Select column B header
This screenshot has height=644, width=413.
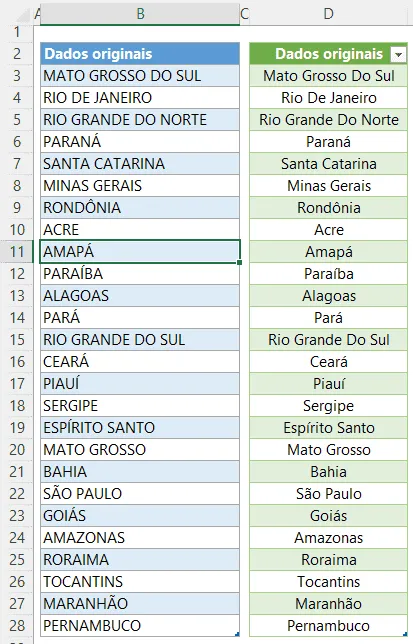tap(140, 14)
